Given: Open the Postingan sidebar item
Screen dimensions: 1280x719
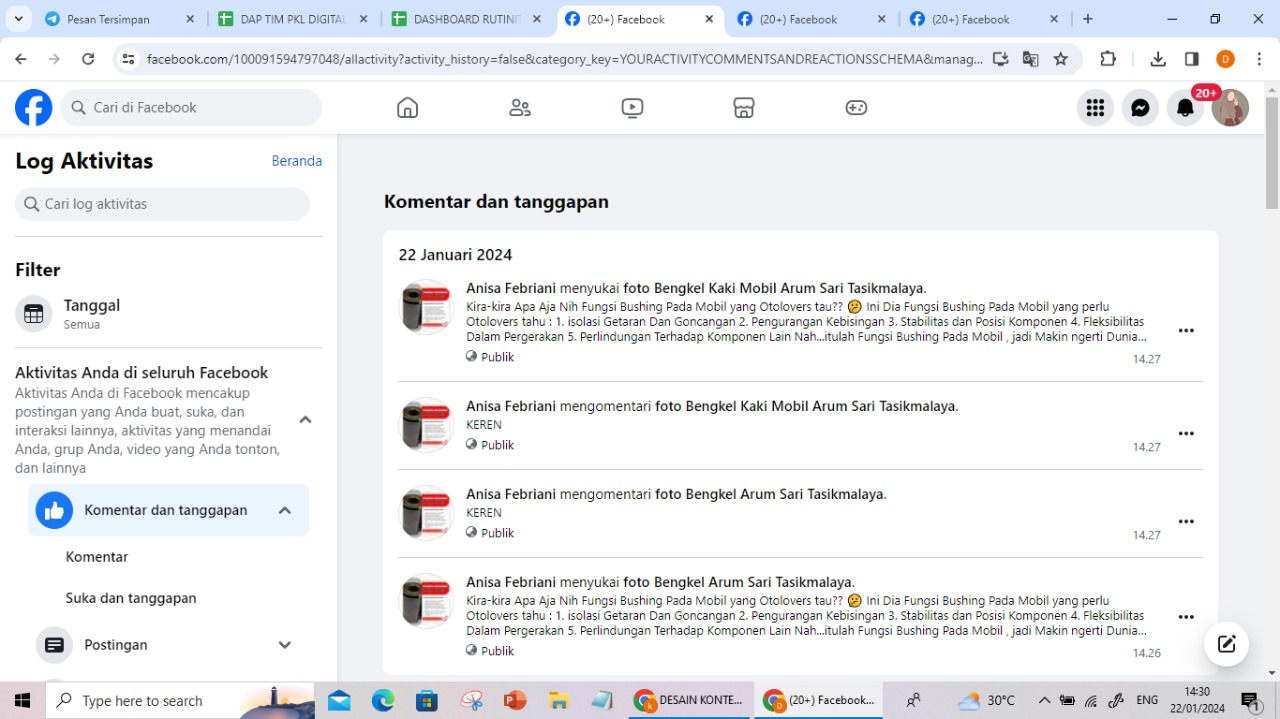Looking at the screenshot, I should coord(168,645).
